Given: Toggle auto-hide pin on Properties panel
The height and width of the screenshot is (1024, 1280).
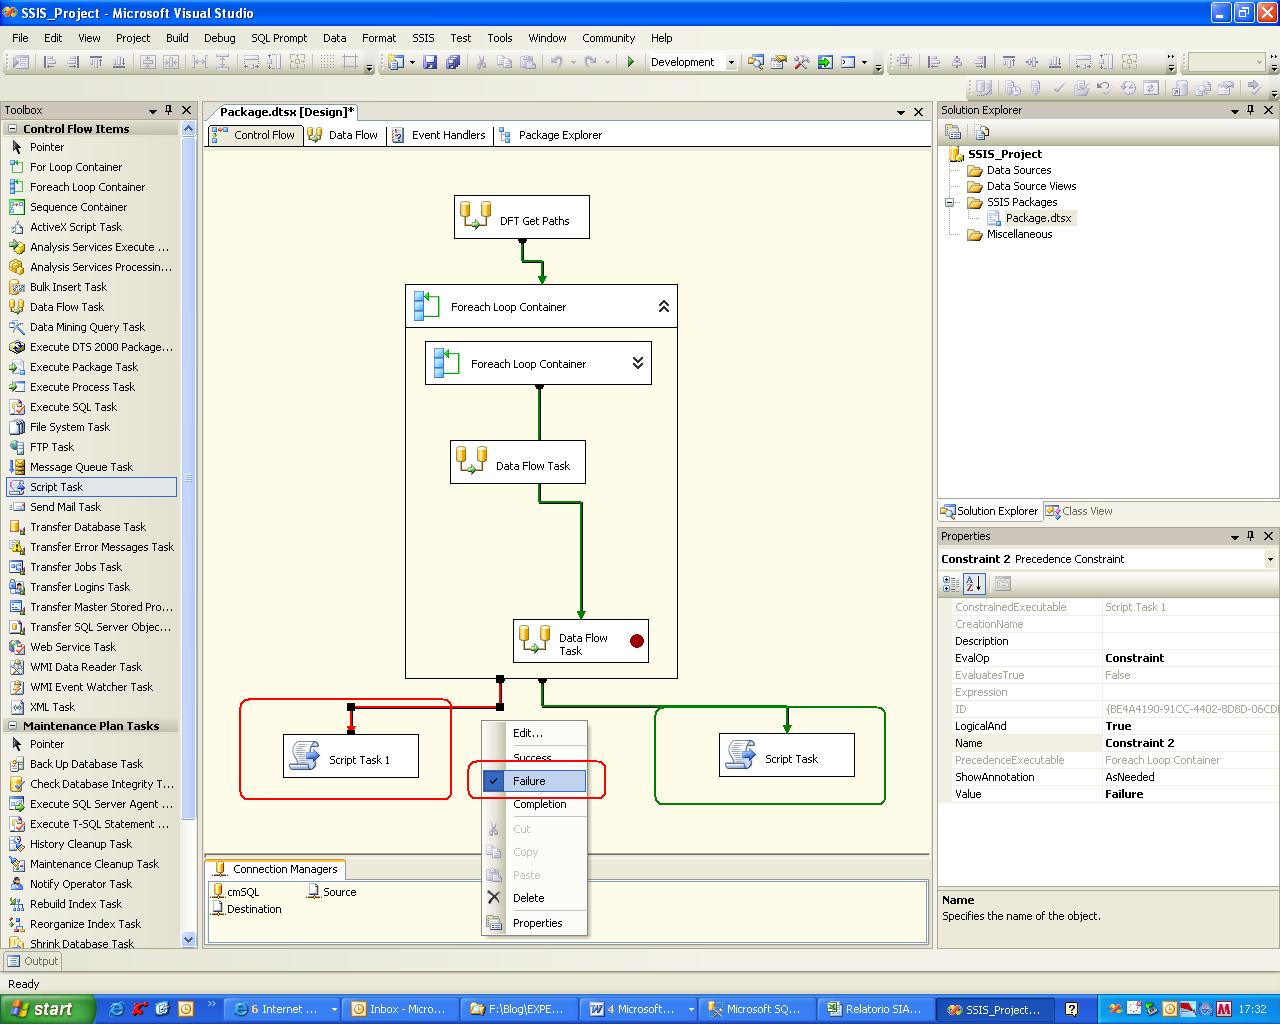Looking at the screenshot, I should [x=1251, y=536].
